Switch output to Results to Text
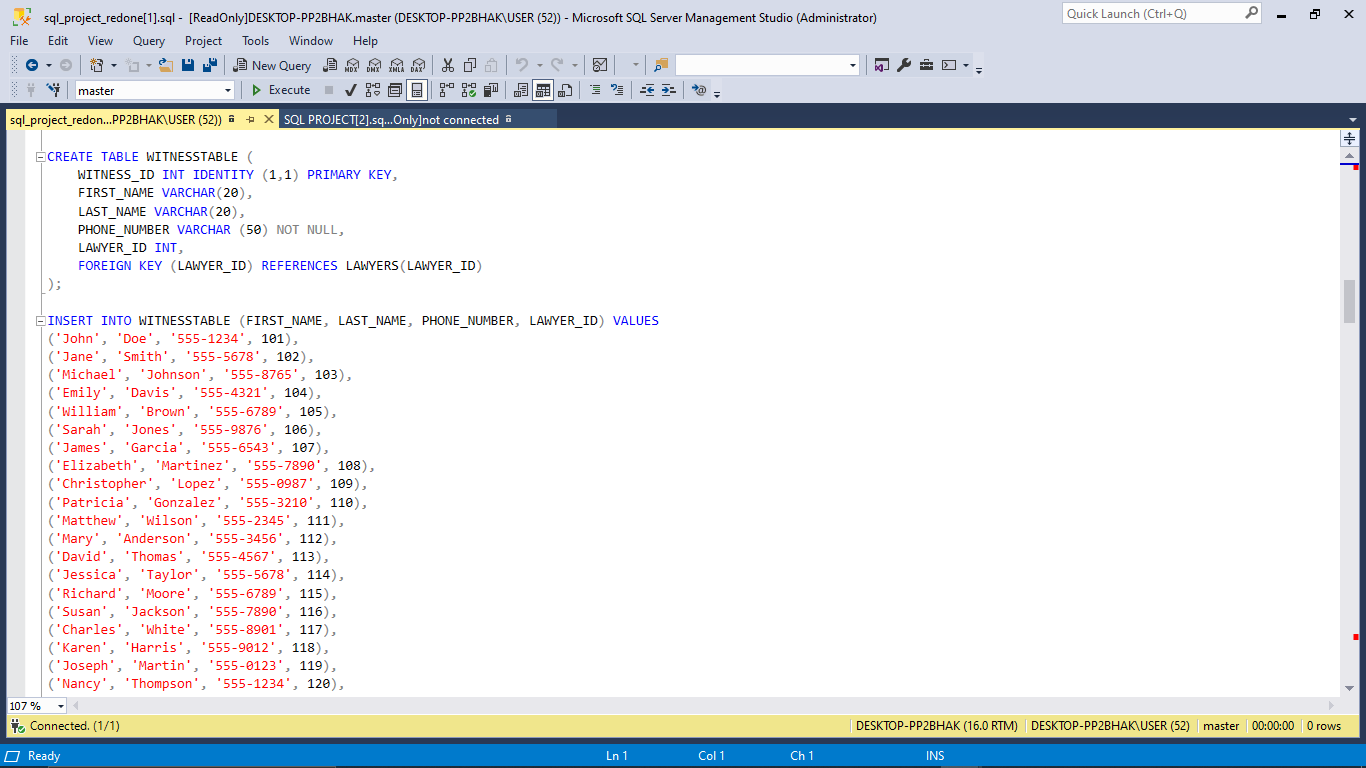 click(520, 90)
